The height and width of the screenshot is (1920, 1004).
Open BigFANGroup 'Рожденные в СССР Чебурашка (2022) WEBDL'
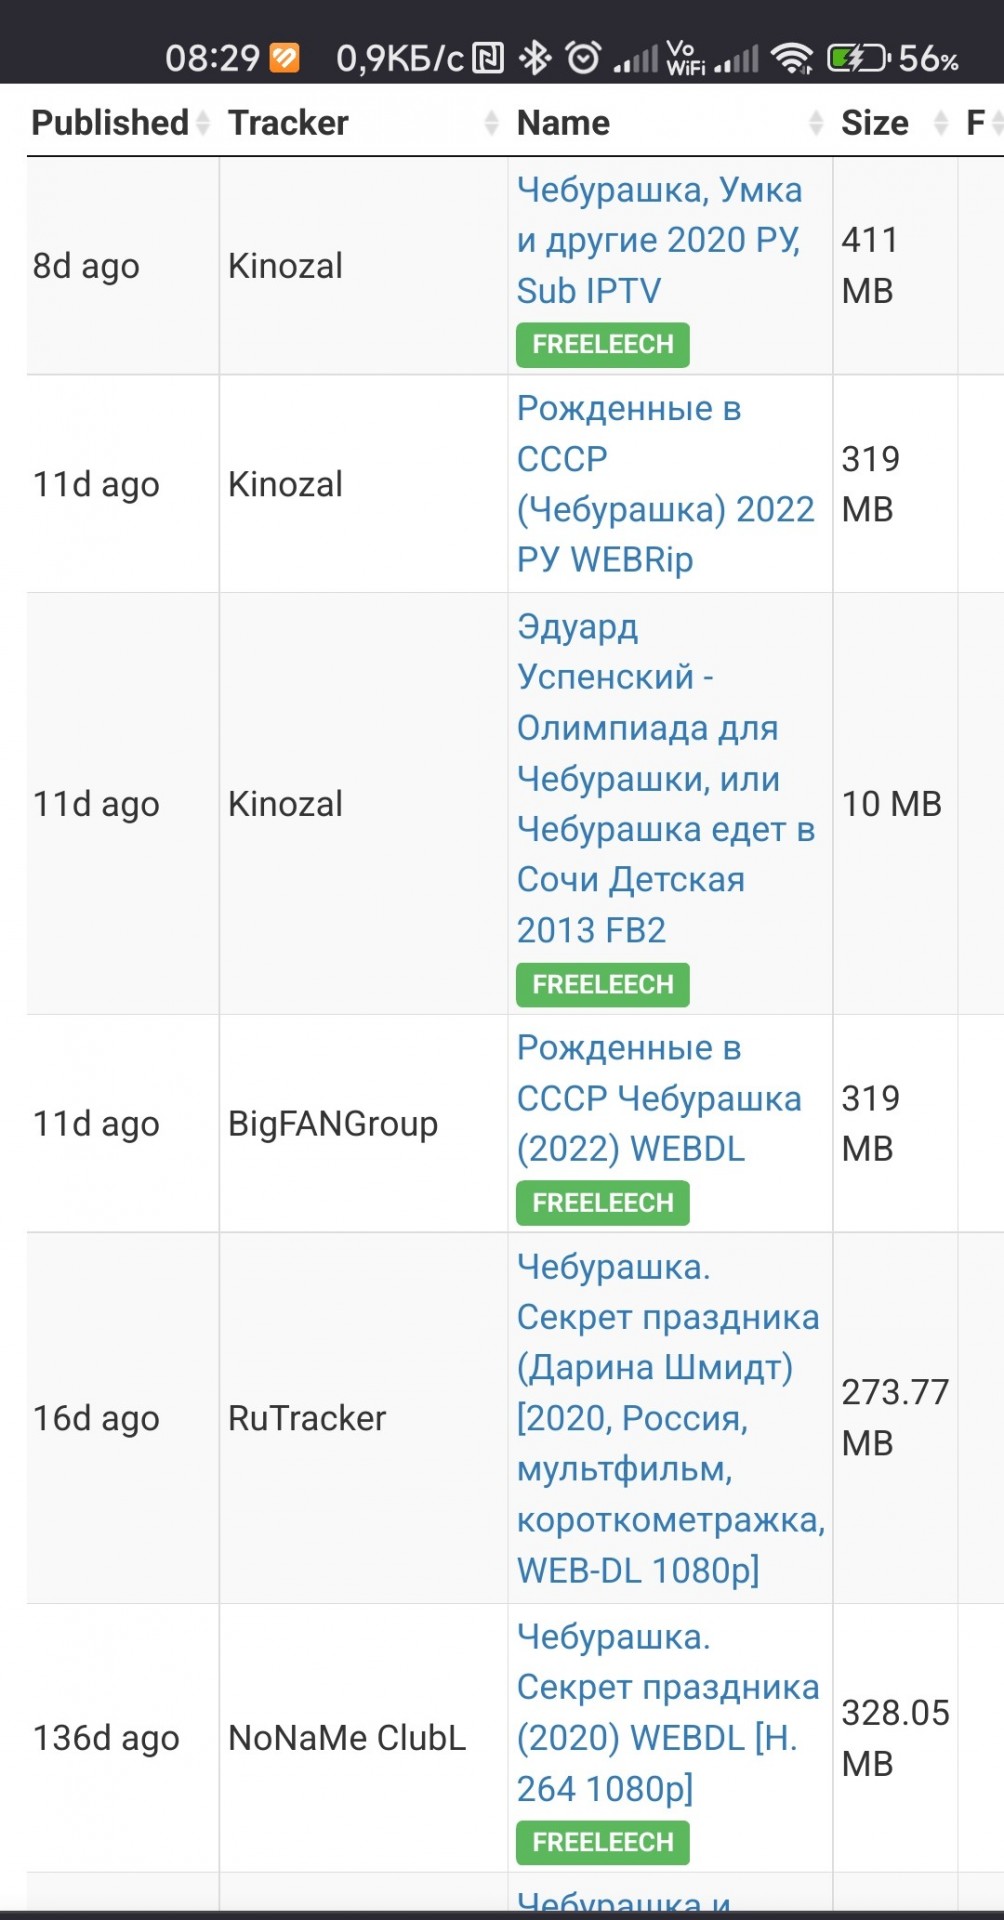tap(659, 1098)
